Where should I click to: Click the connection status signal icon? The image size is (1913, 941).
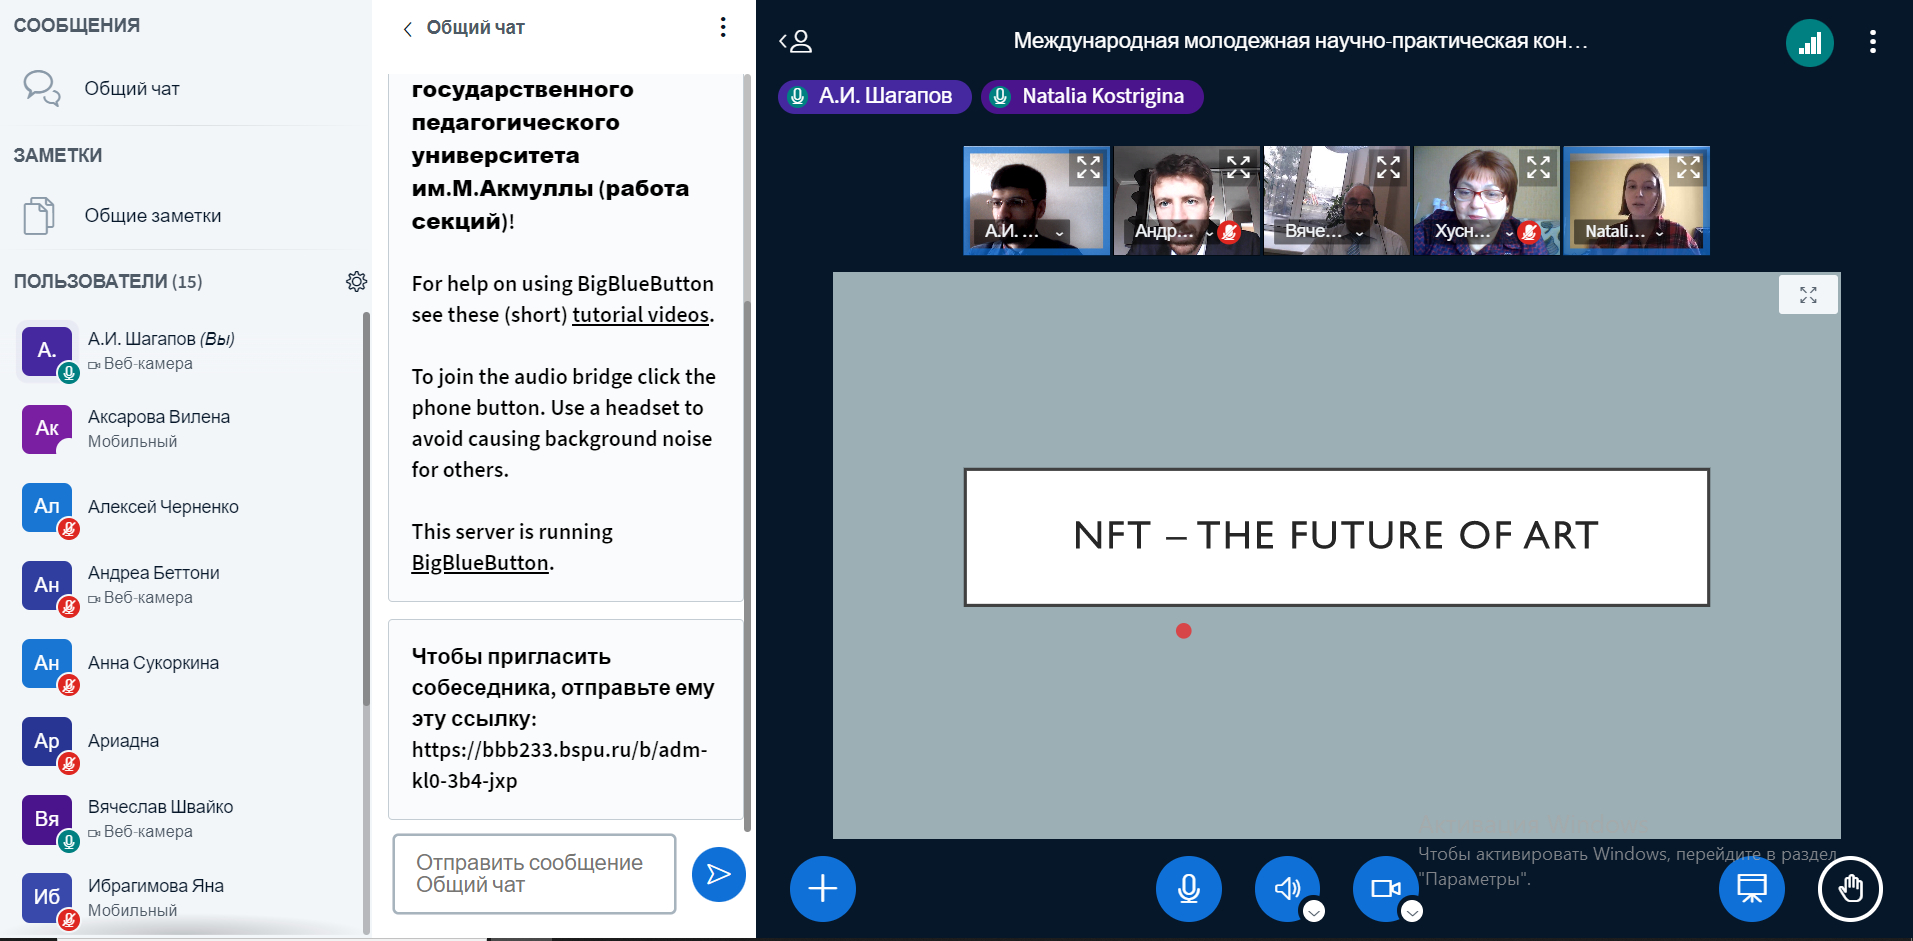(x=1809, y=43)
